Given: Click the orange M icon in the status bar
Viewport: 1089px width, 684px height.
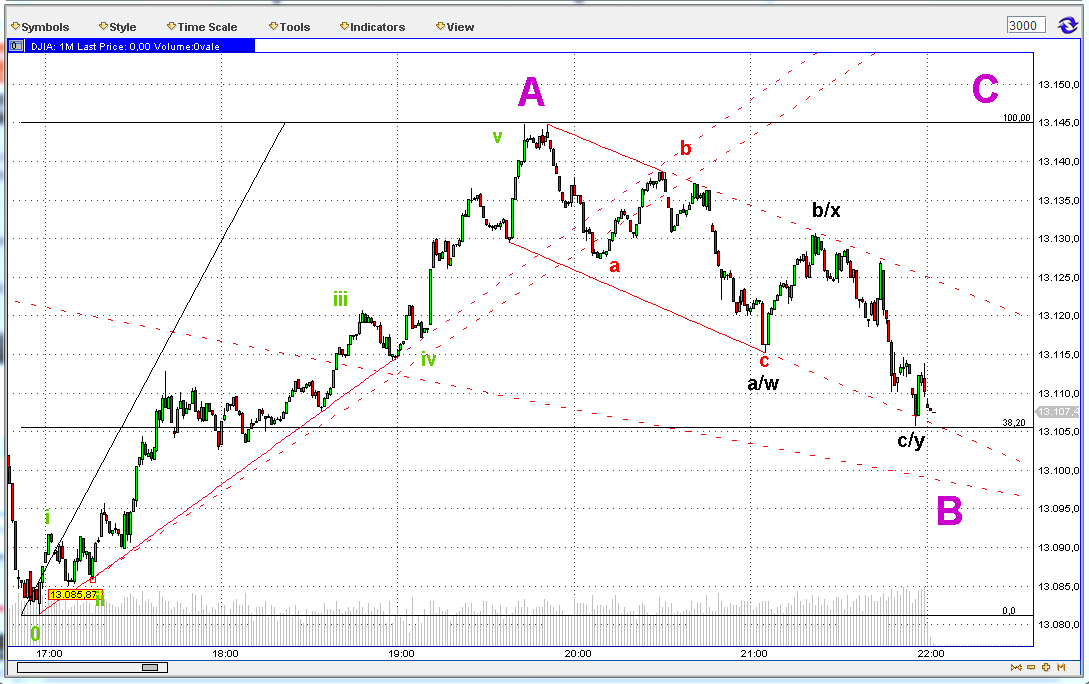Looking at the screenshot, I should point(1061,667).
